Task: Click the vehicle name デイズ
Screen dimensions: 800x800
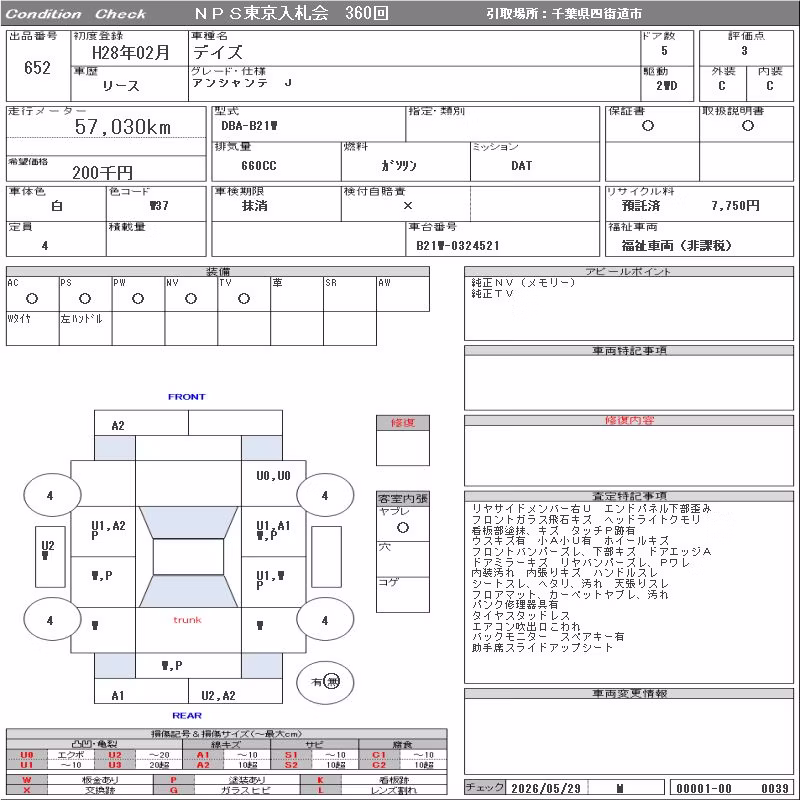Action: tap(218, 52)
